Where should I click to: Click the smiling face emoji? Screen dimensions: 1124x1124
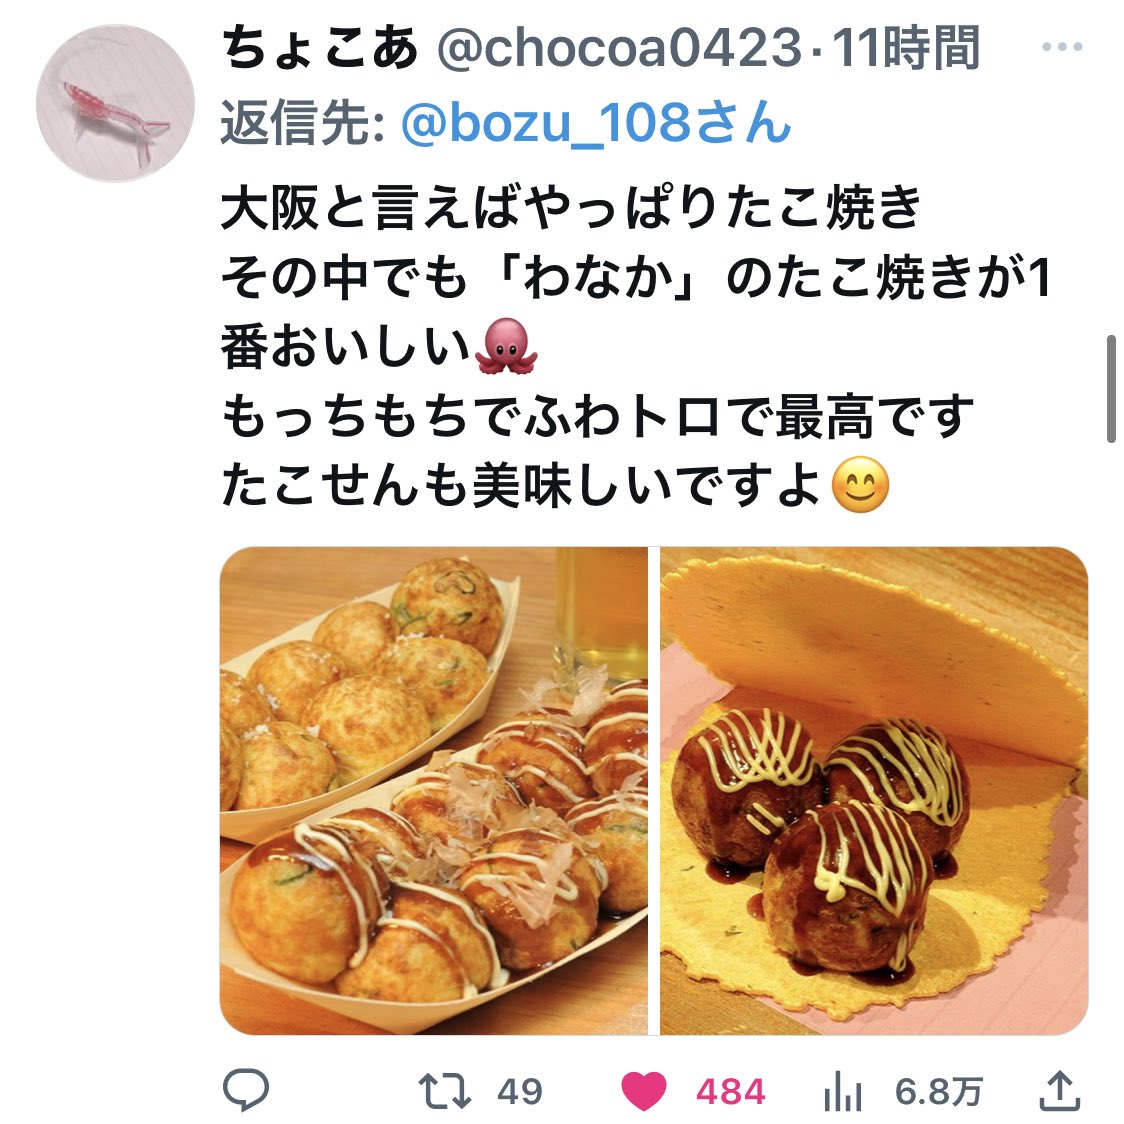coord(860,484)
